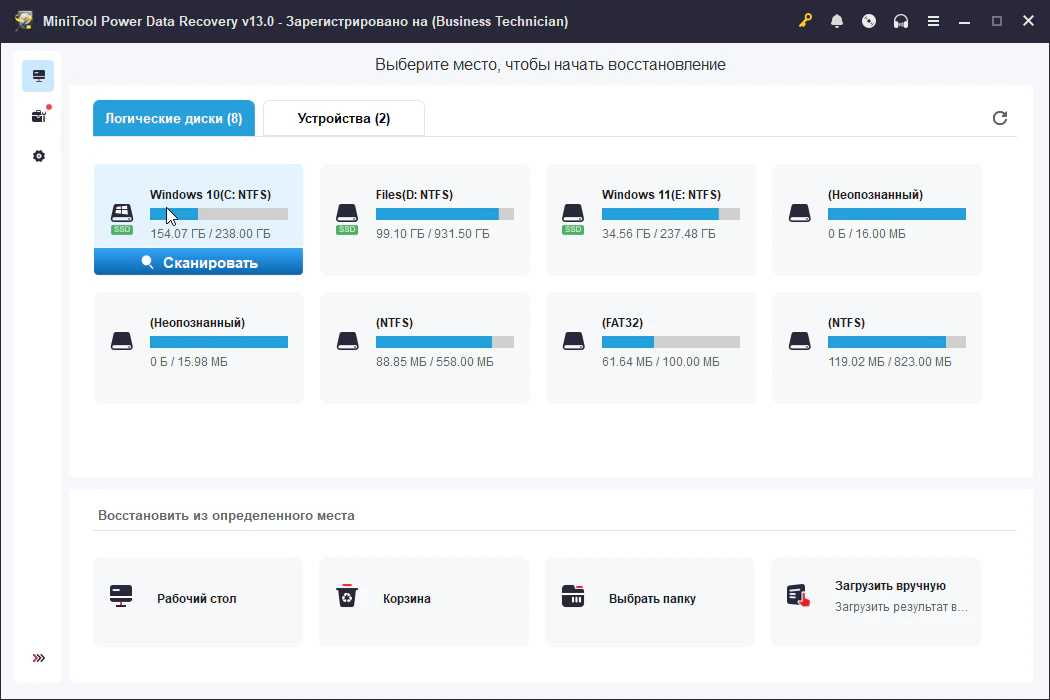The image size is (1050, 700).
Task: Click the 34.56 ГБ / 237.48 ГБ text
Action: tap(659, 234)
